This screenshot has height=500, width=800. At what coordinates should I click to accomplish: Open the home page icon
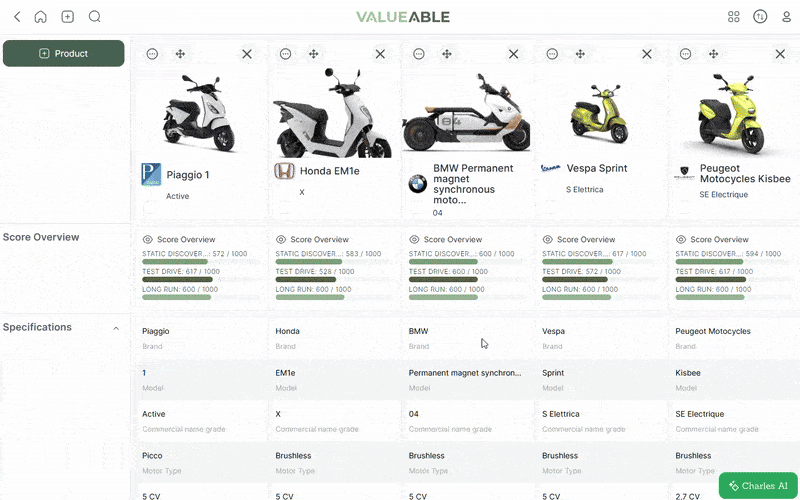(40, 17)
